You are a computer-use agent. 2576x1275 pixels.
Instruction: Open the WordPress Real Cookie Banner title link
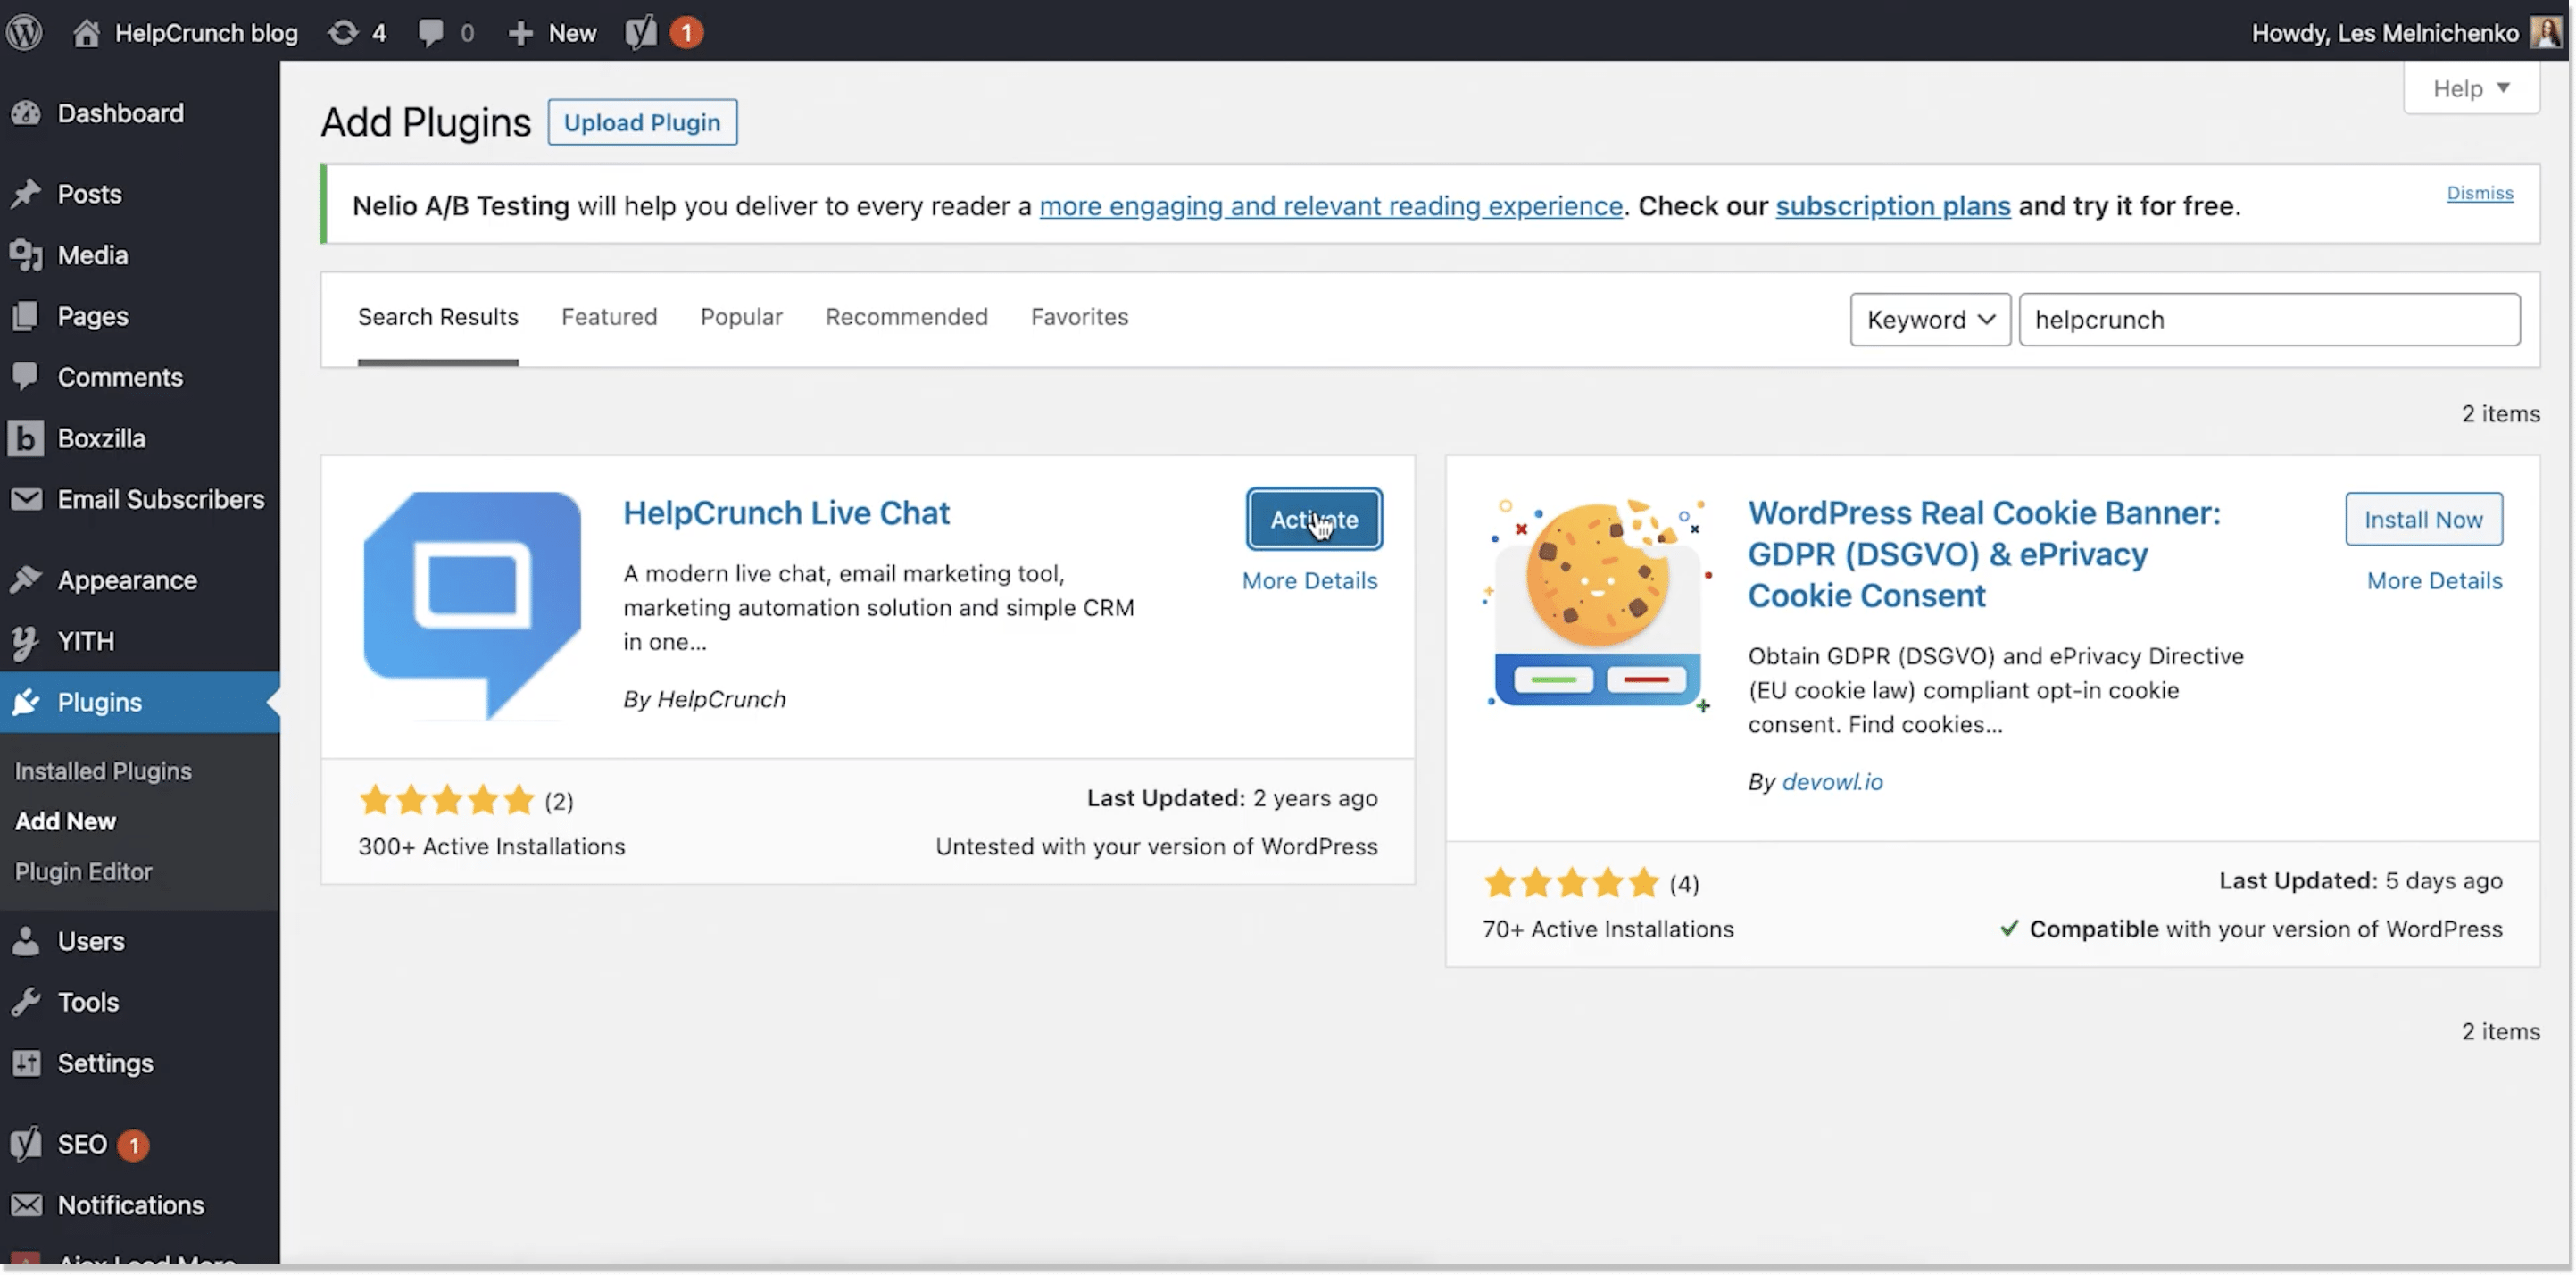(1984, 554)
